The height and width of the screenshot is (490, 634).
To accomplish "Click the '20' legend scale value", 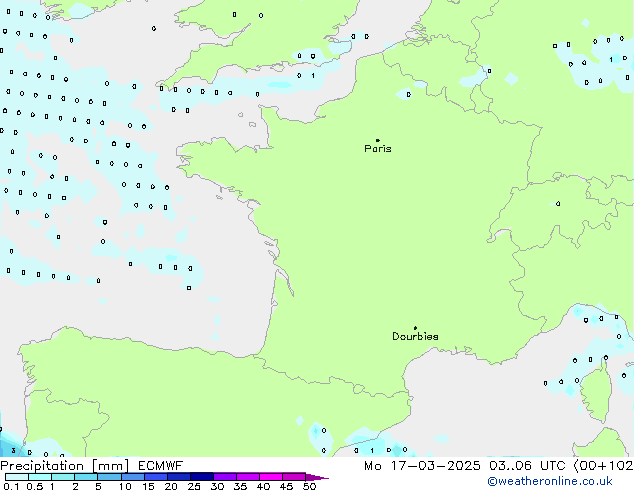I will coord(171,486).
